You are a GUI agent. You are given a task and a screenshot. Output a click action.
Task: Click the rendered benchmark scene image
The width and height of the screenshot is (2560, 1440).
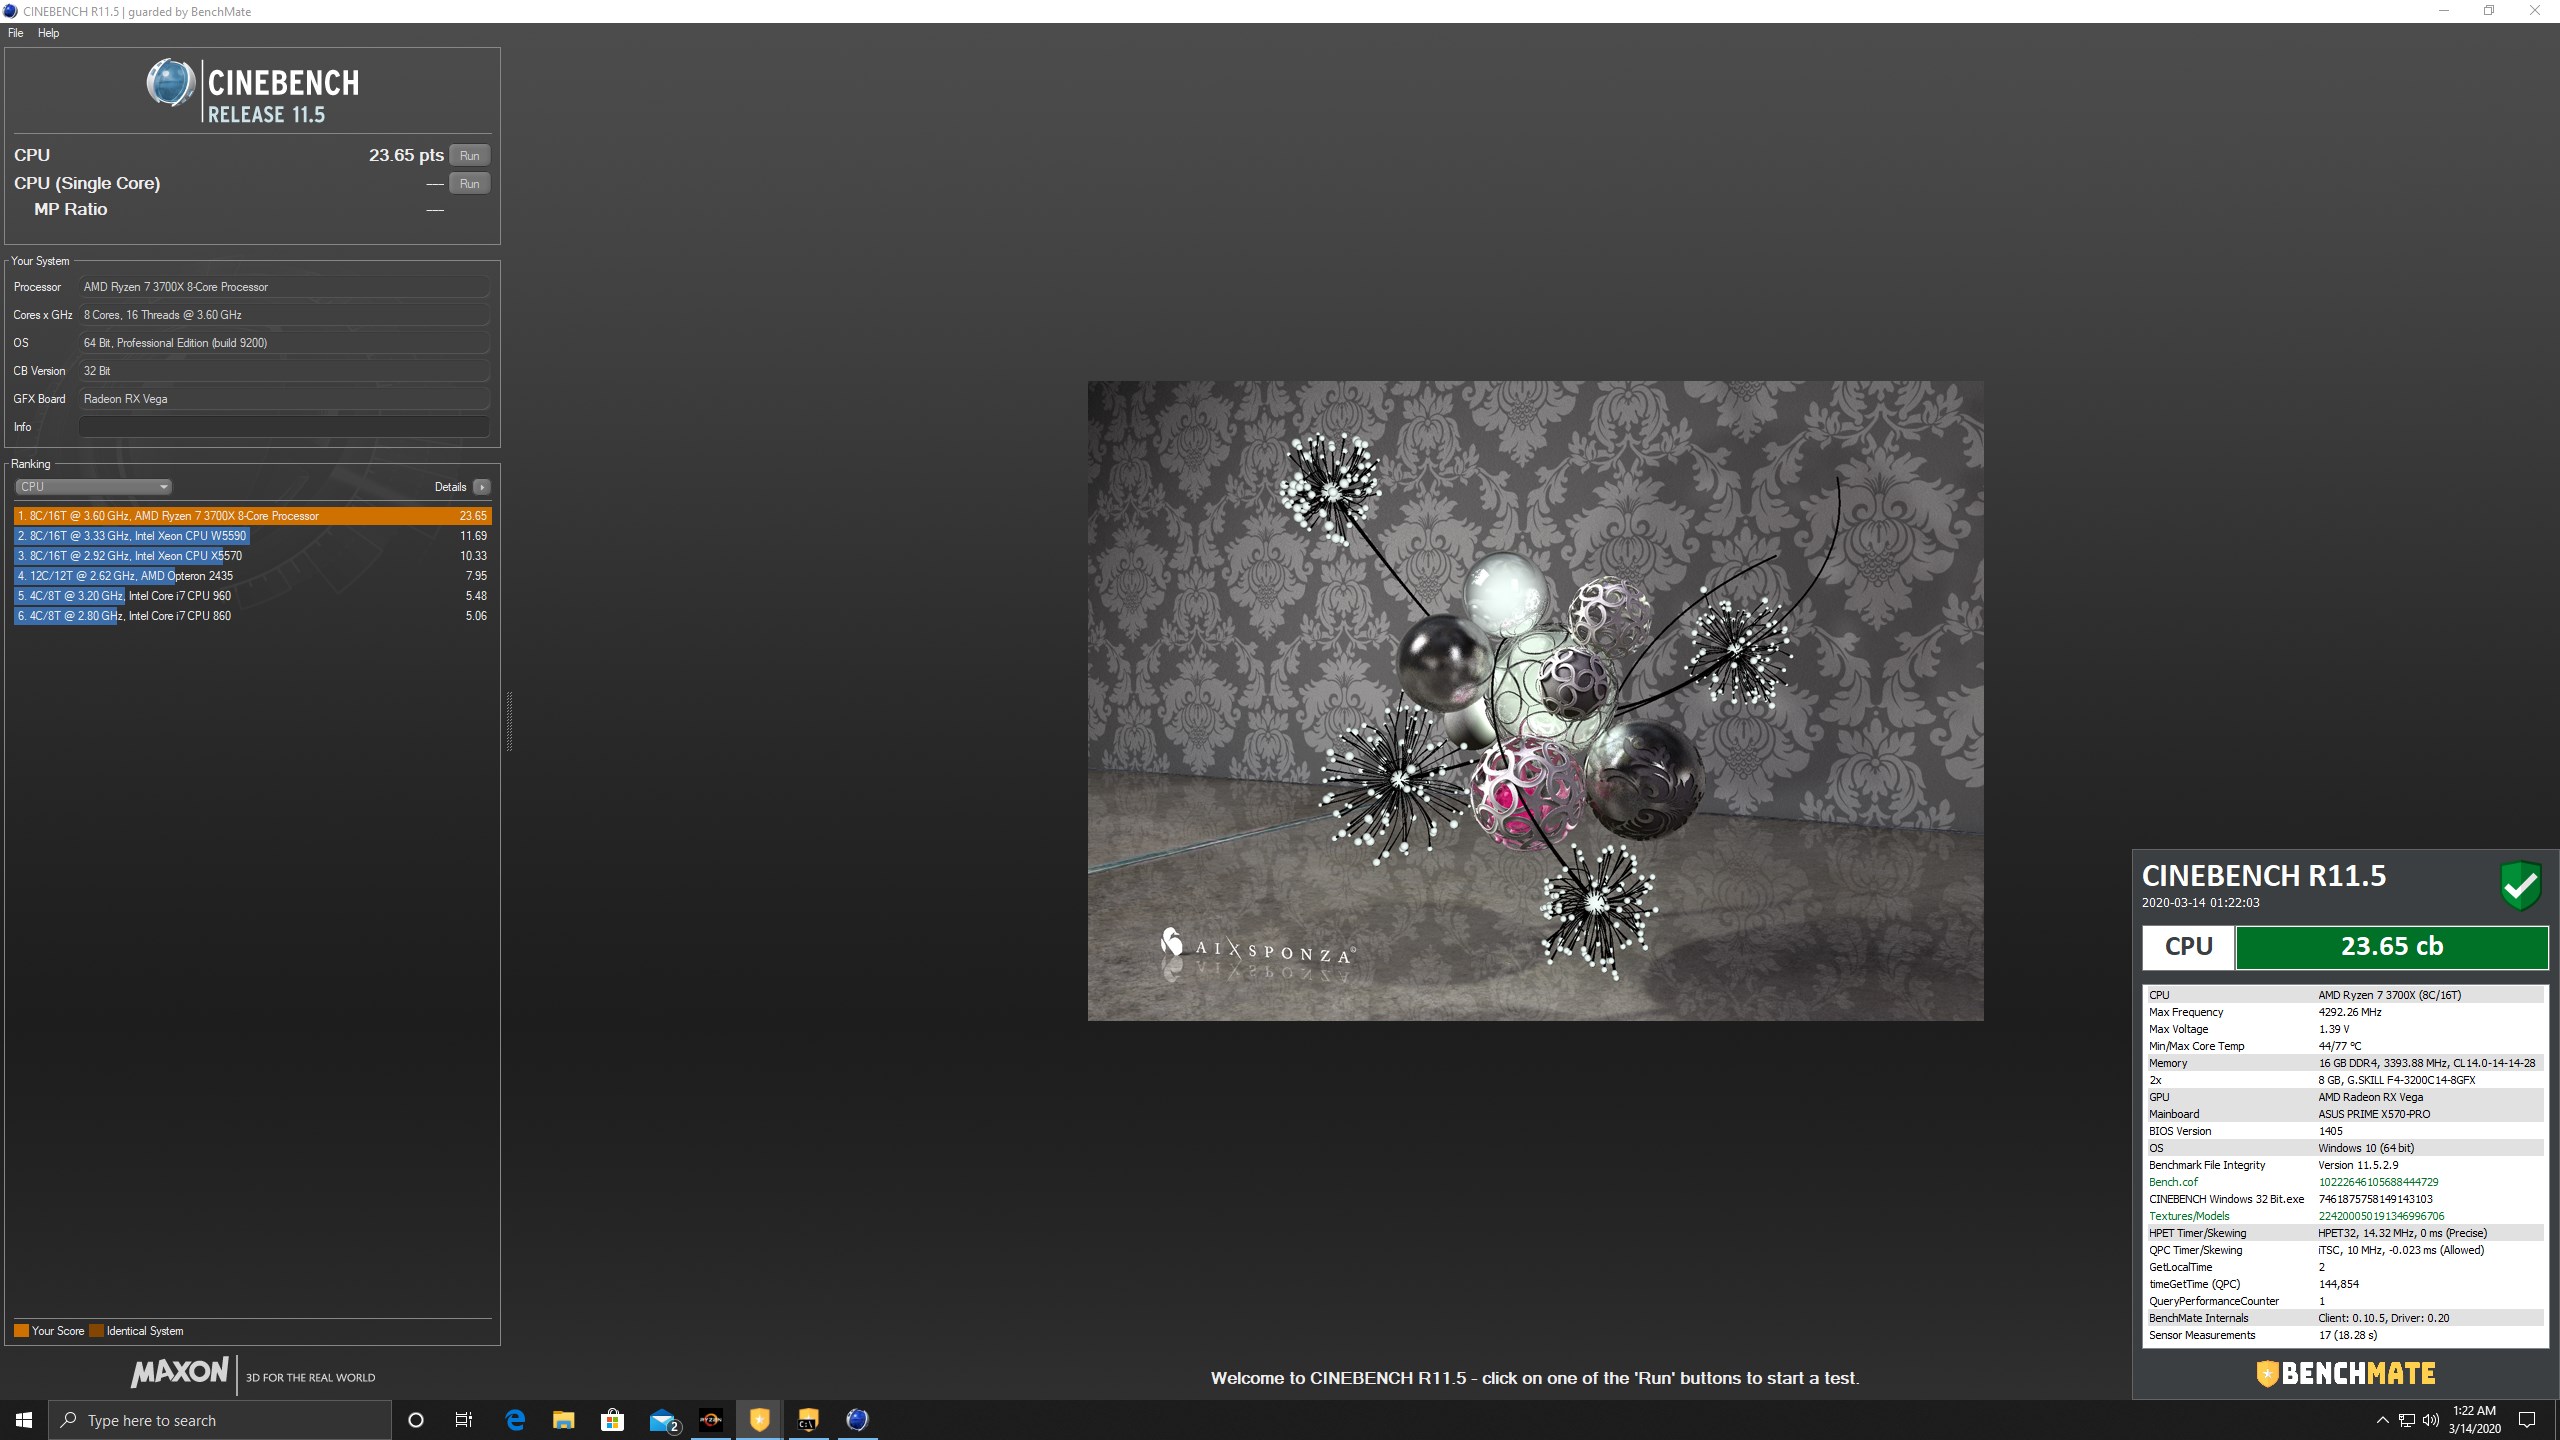click(x=1535, y=700)
